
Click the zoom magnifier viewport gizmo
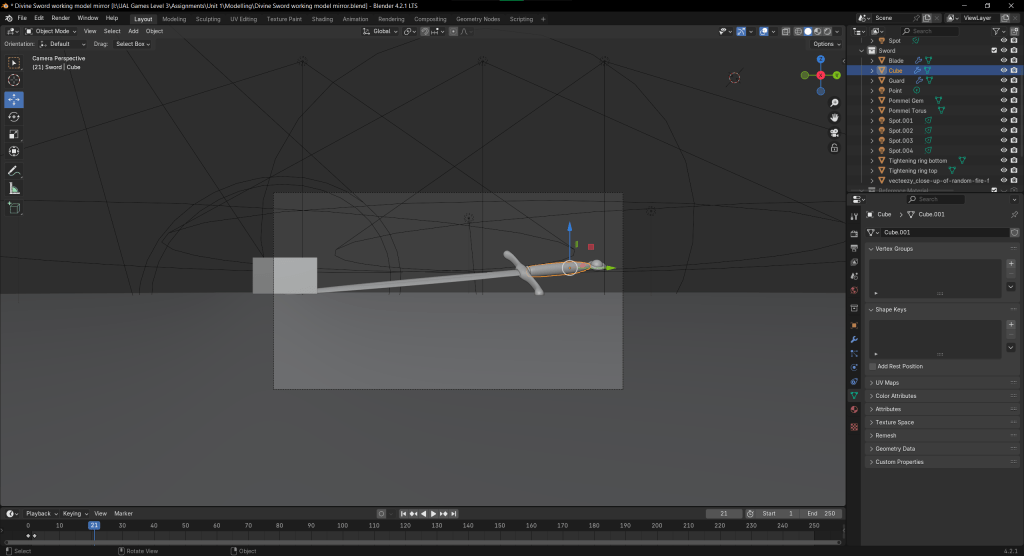[x=834, y=103]
